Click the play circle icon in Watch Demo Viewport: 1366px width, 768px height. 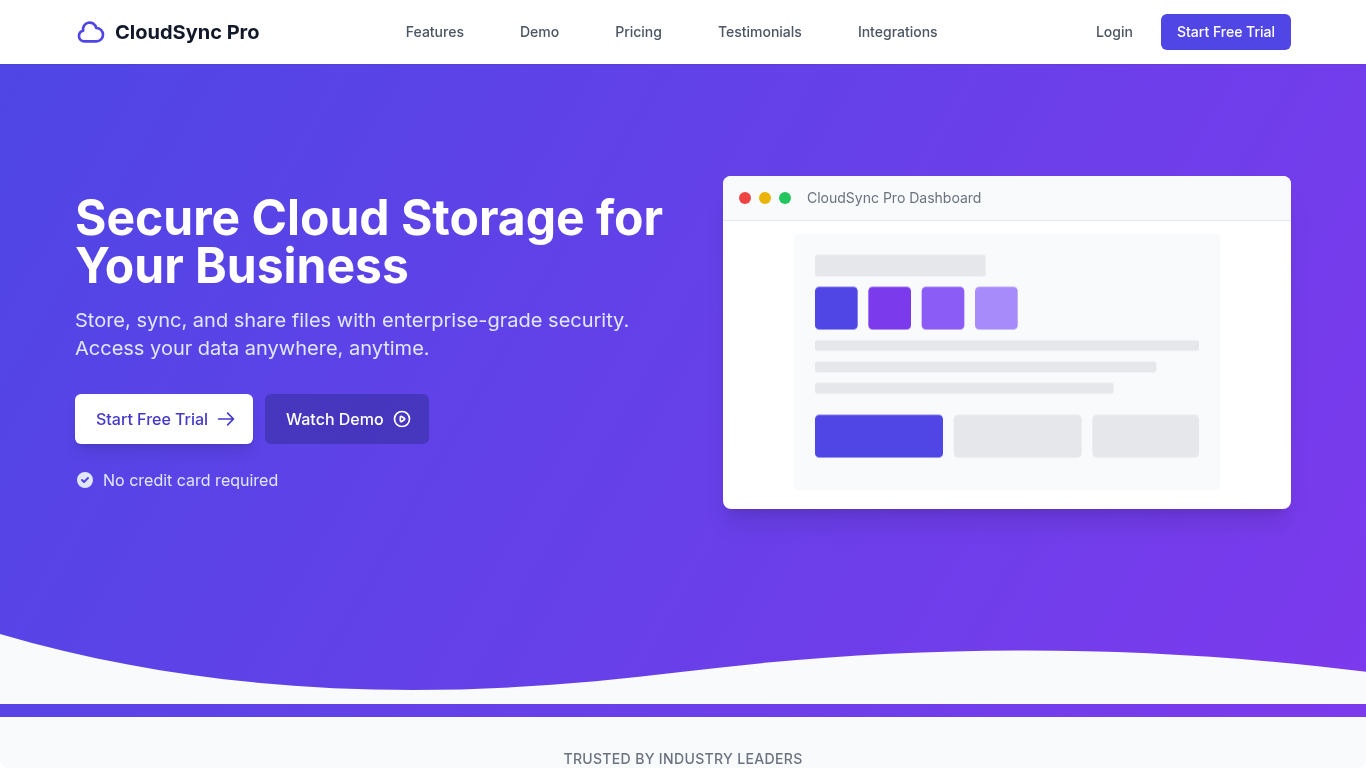(402, 419)
